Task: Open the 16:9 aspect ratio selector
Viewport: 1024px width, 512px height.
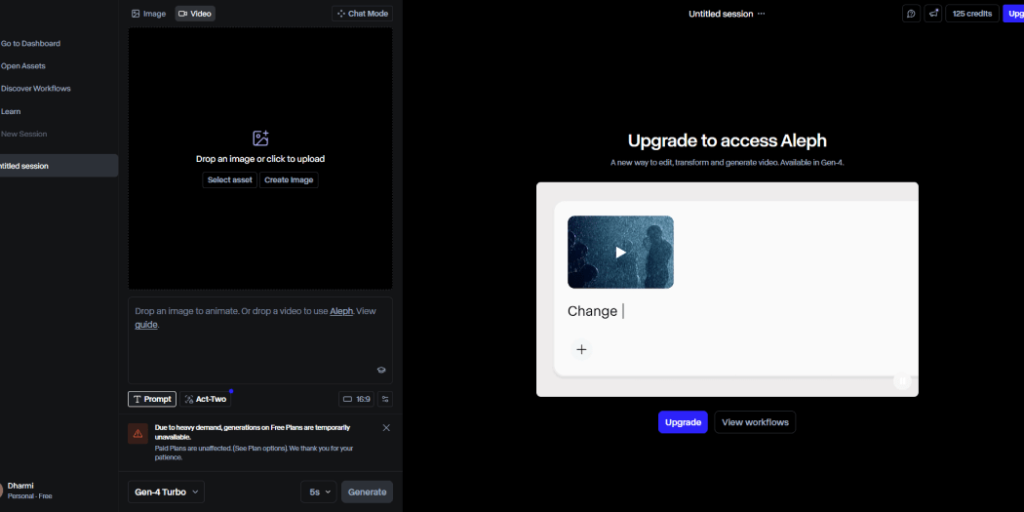Action: (356, 399)
